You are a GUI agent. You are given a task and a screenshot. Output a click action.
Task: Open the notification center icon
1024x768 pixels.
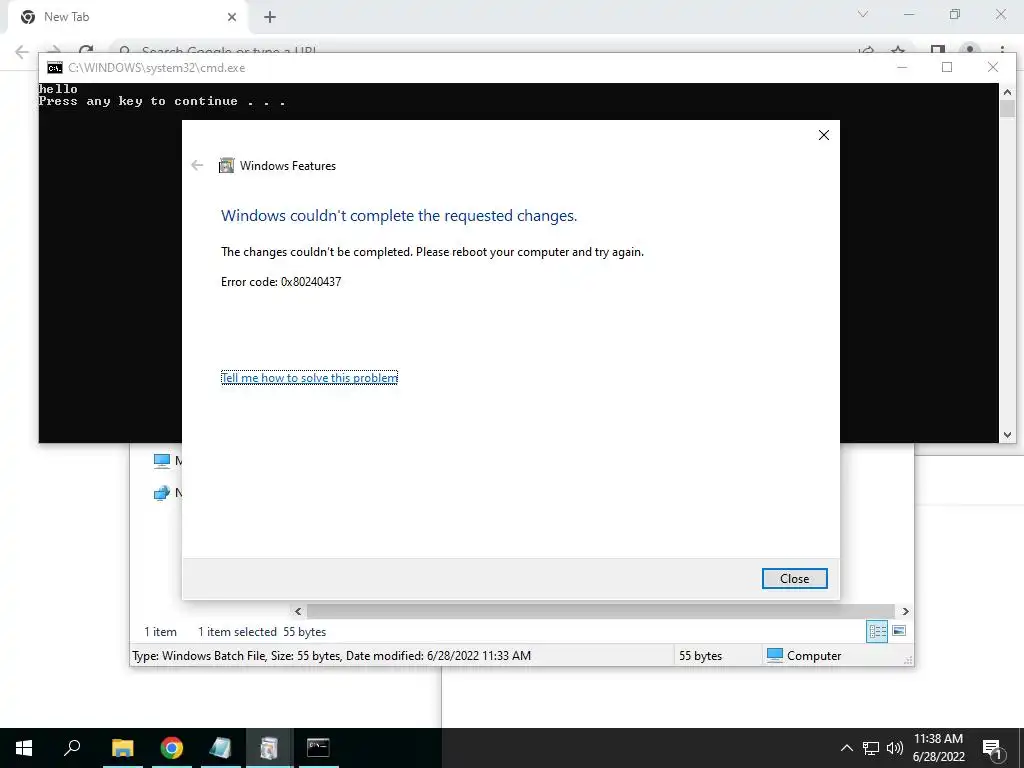pyautogui.click(x=991, y=748)
